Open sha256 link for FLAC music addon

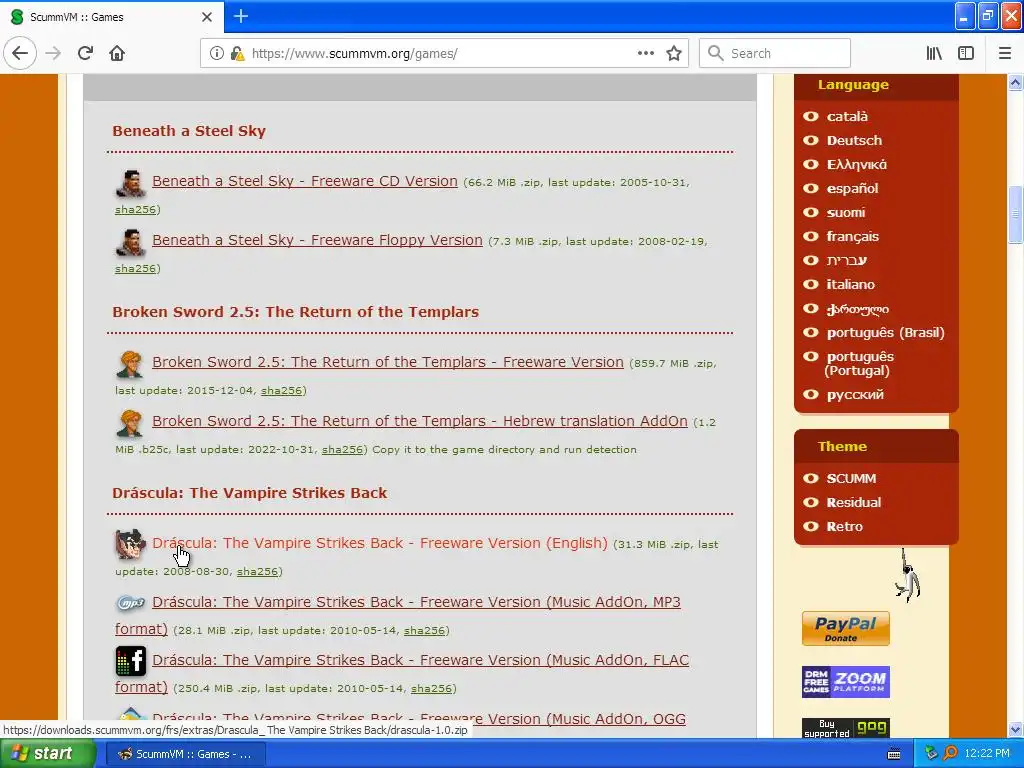pos(431,688)
